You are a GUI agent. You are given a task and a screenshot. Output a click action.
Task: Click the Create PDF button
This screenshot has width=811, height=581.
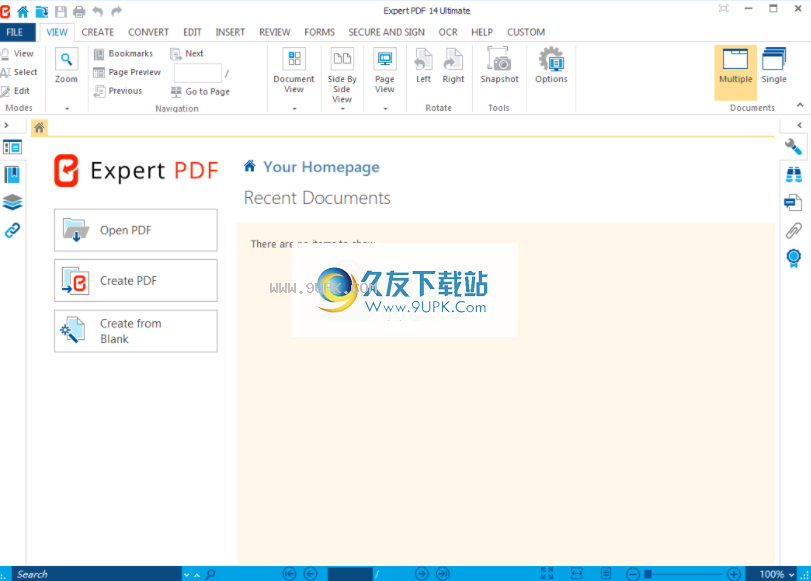tap(136, 280)
